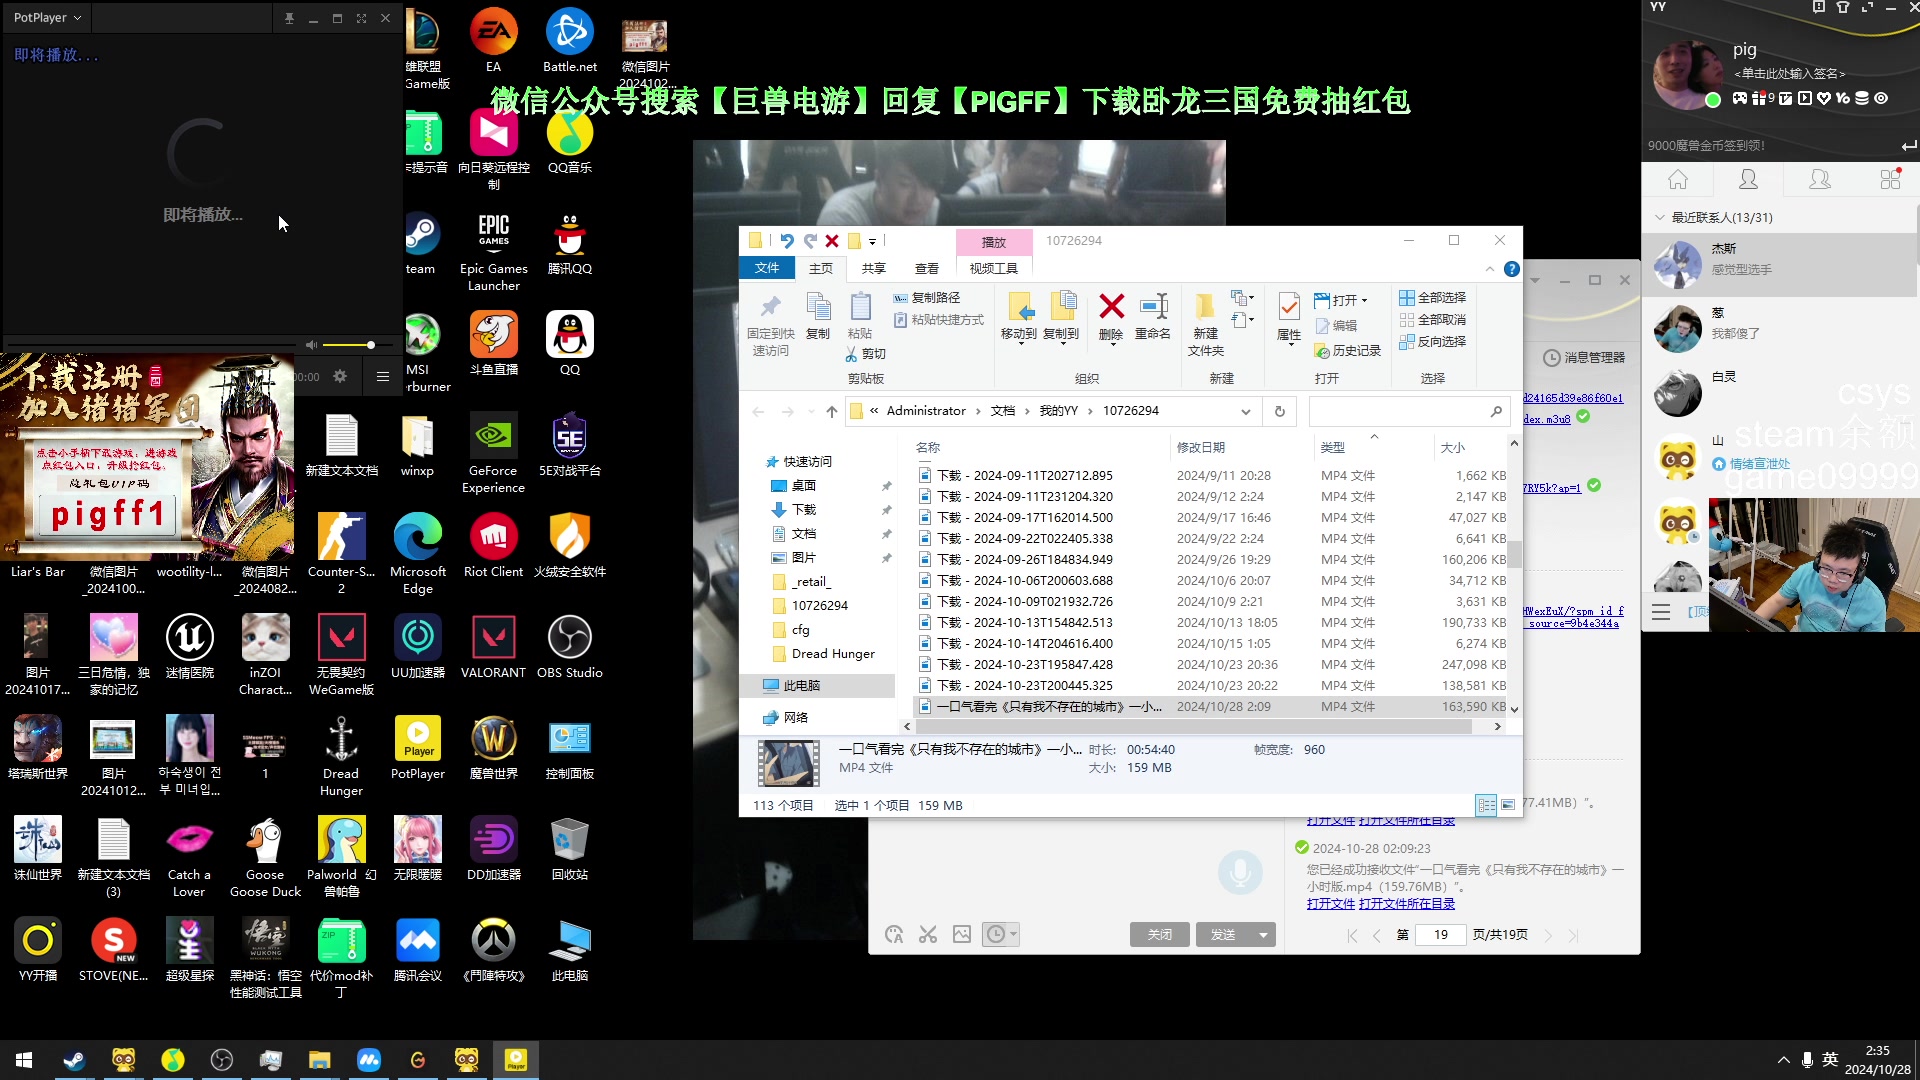Click Rename icon in Explorer ribbon
This screenshot has height=1080, width=1920.
coord(1152,316)
